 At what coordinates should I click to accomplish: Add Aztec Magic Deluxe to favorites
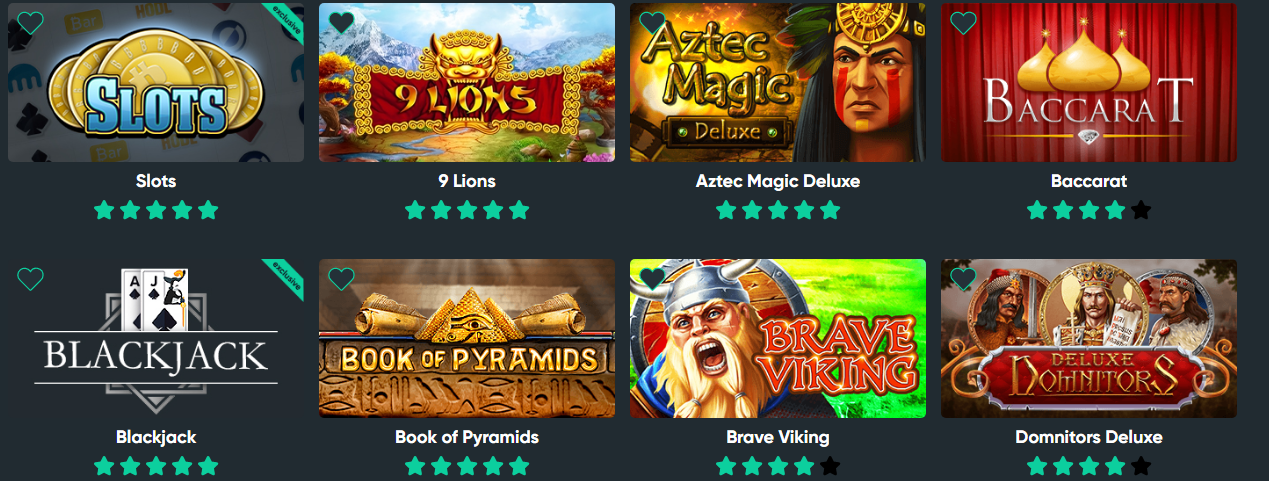point(652,23)
